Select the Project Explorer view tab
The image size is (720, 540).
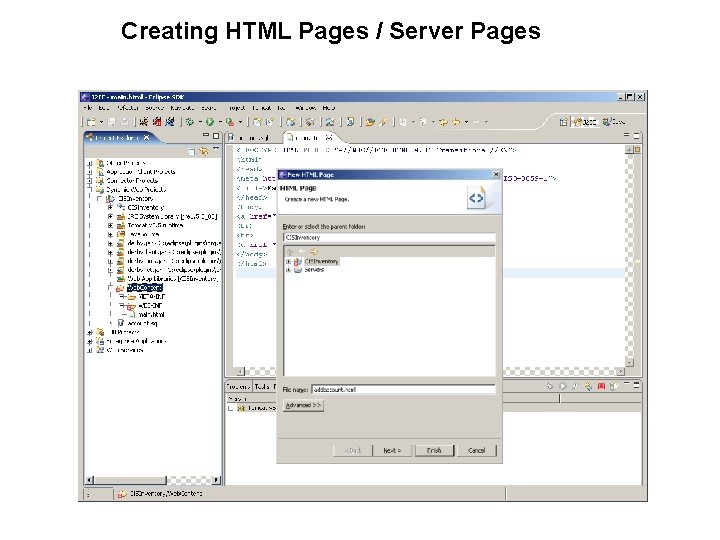click(118, 137)
